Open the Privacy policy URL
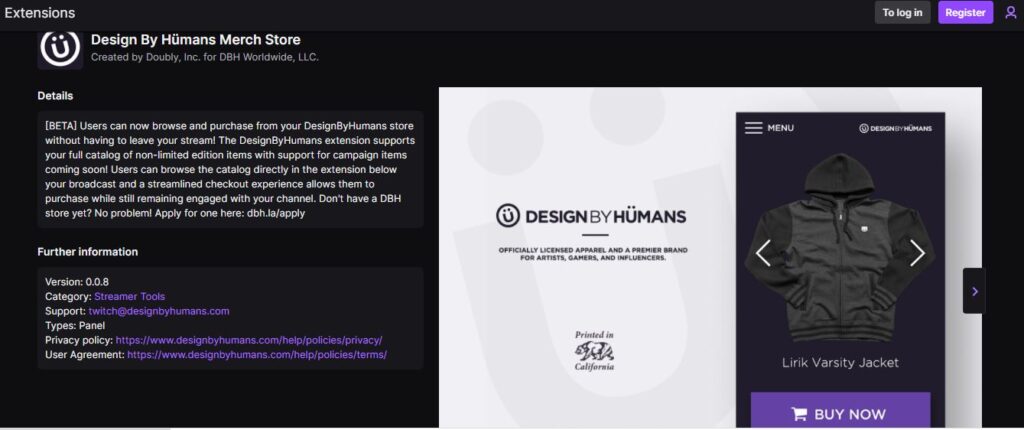 click(x=249, y=340)
